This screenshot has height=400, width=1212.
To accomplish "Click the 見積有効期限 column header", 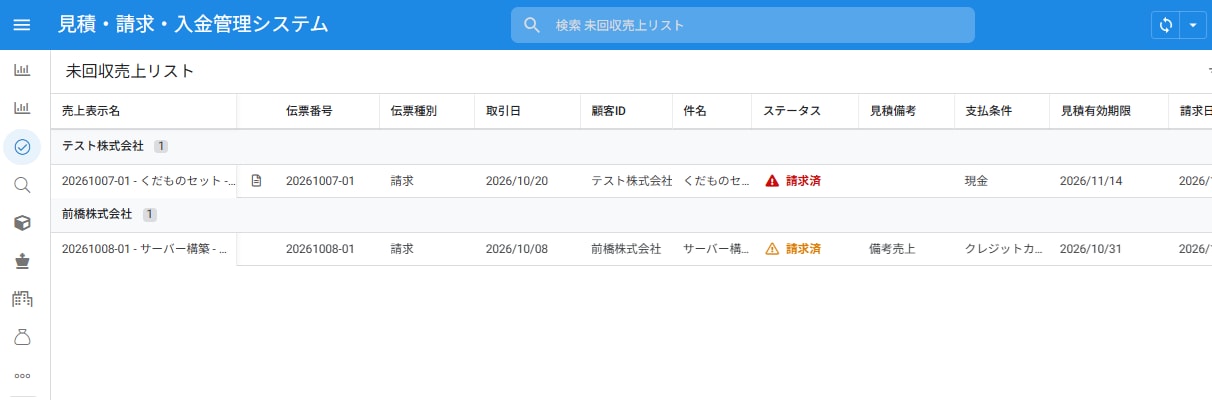I will click(x=1096, y=111).
